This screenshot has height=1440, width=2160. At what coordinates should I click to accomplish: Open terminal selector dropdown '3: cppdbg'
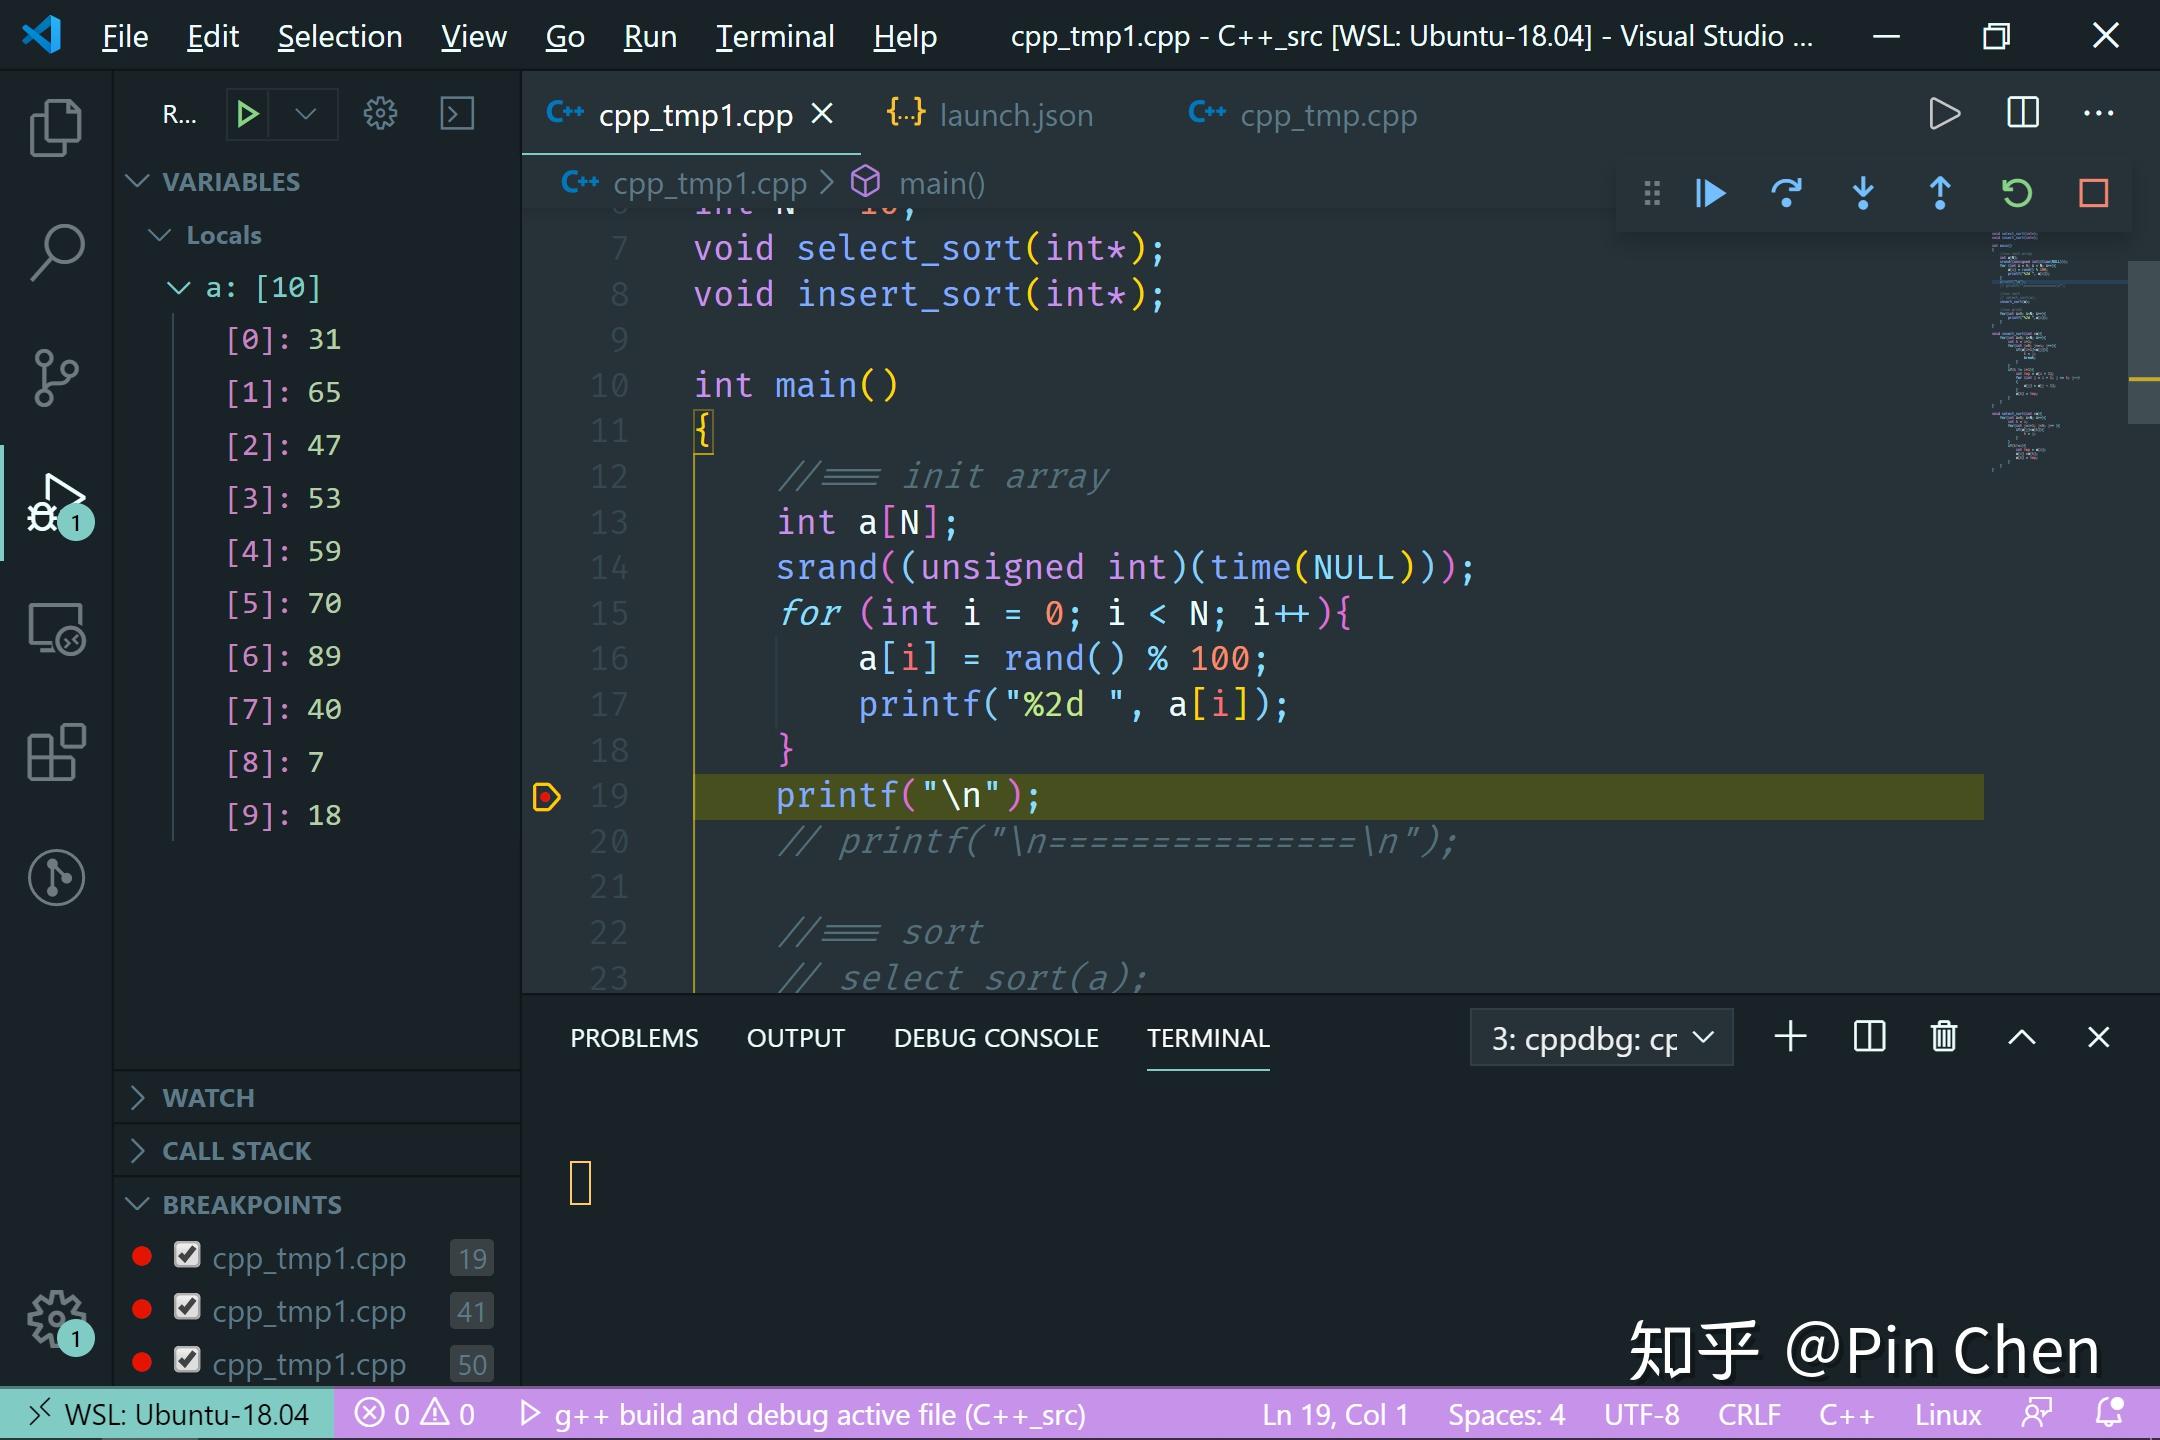[x=1601, y=1038]
